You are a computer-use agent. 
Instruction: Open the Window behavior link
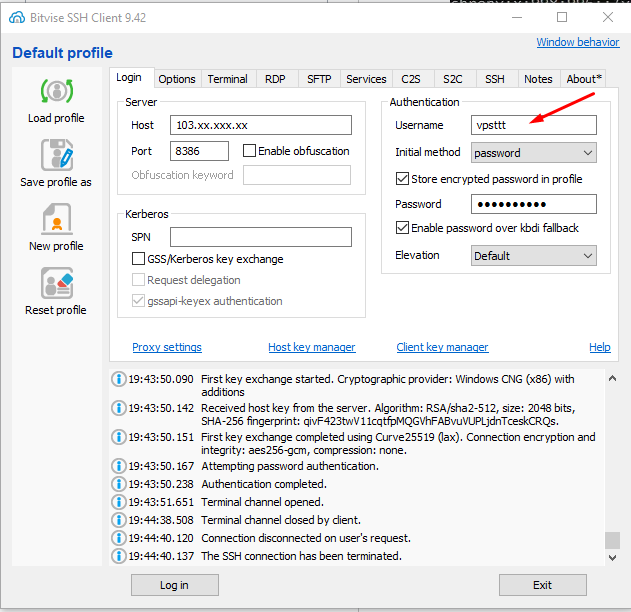tap(578, 42)
